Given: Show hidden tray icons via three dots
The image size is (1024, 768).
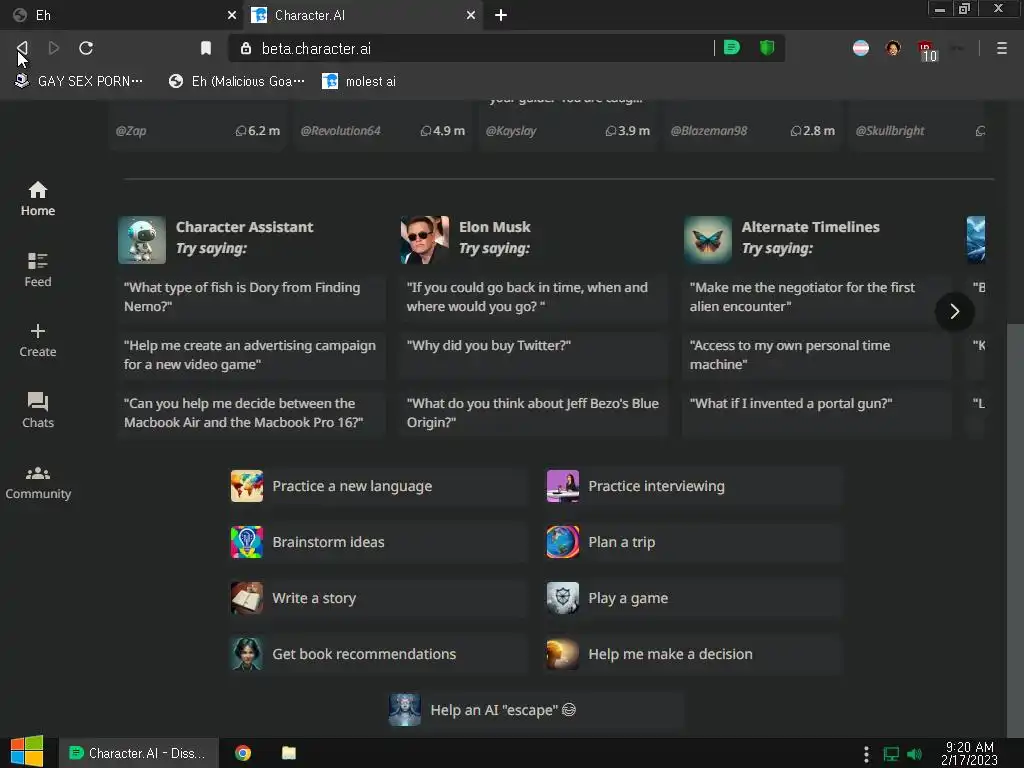Looking at the screenshot, I should coord(866,754).
